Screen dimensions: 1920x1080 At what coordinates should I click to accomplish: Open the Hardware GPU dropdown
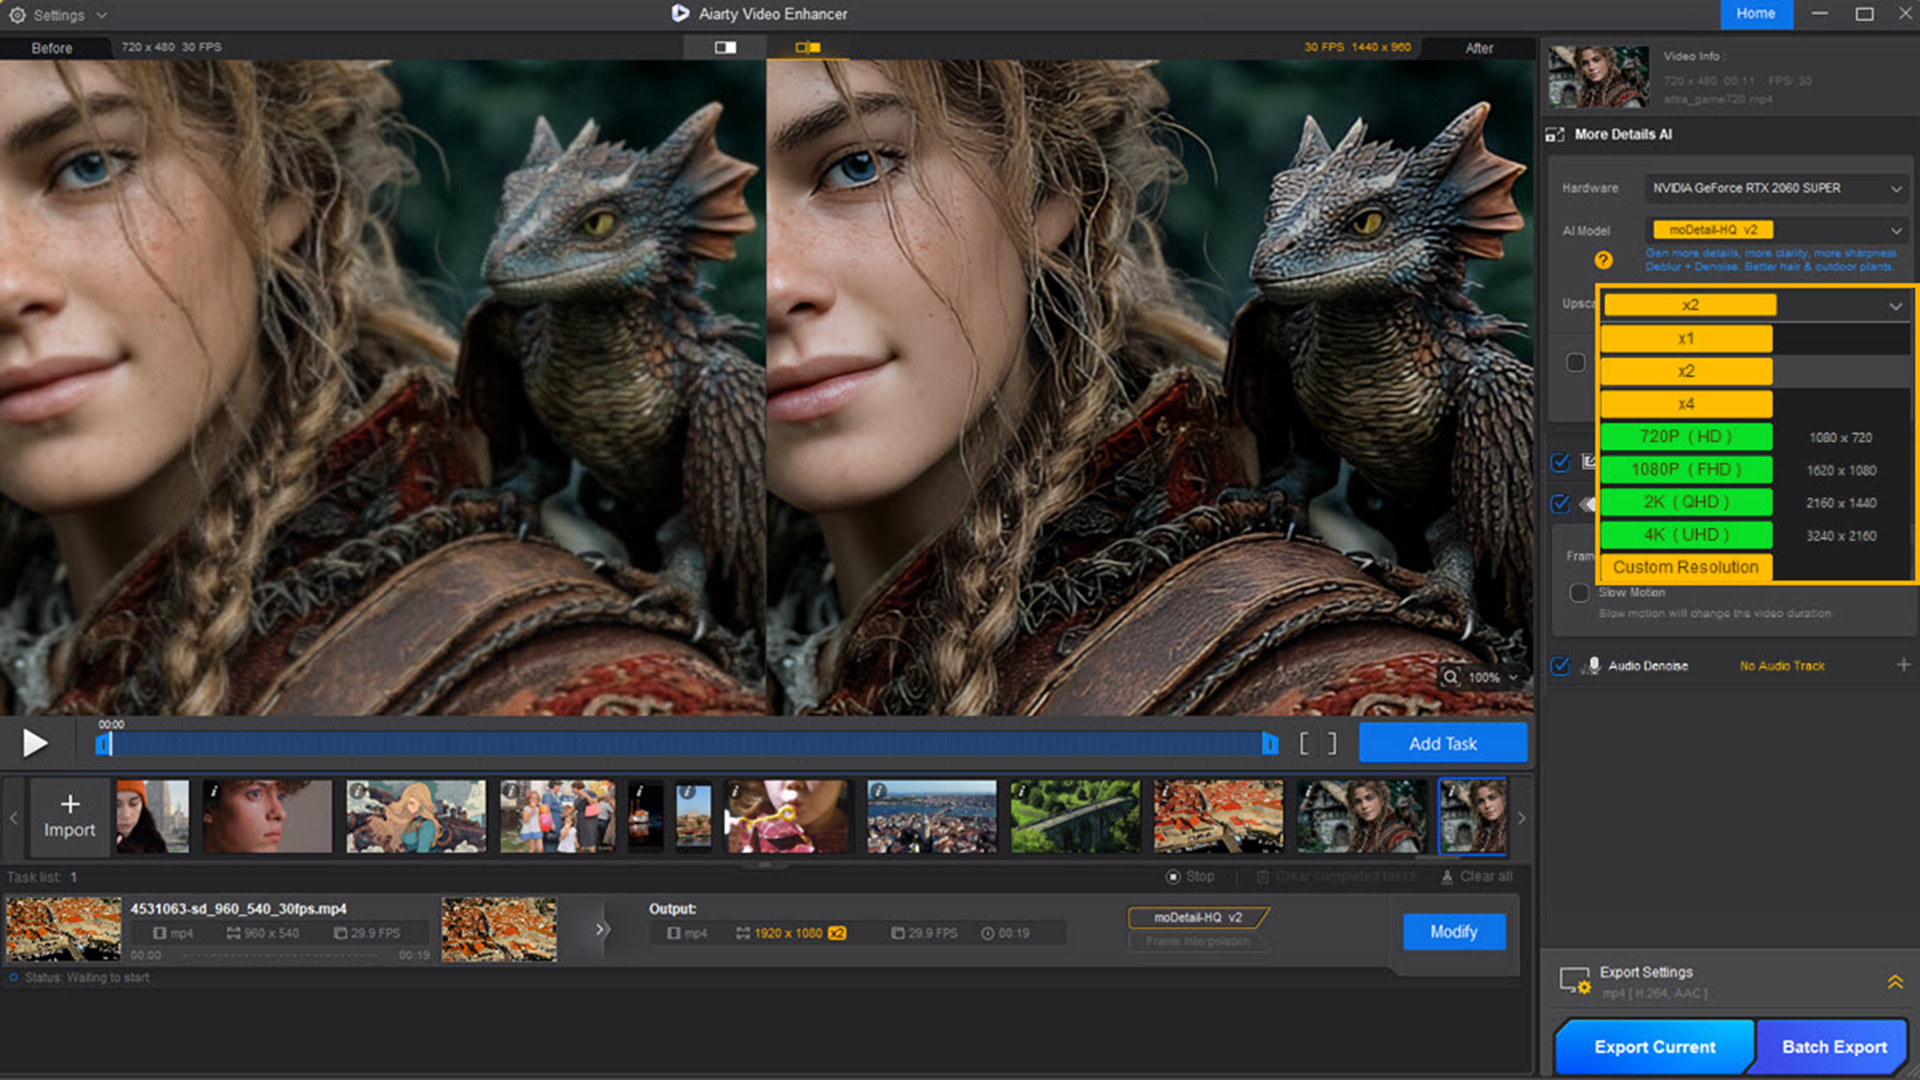1775,188
